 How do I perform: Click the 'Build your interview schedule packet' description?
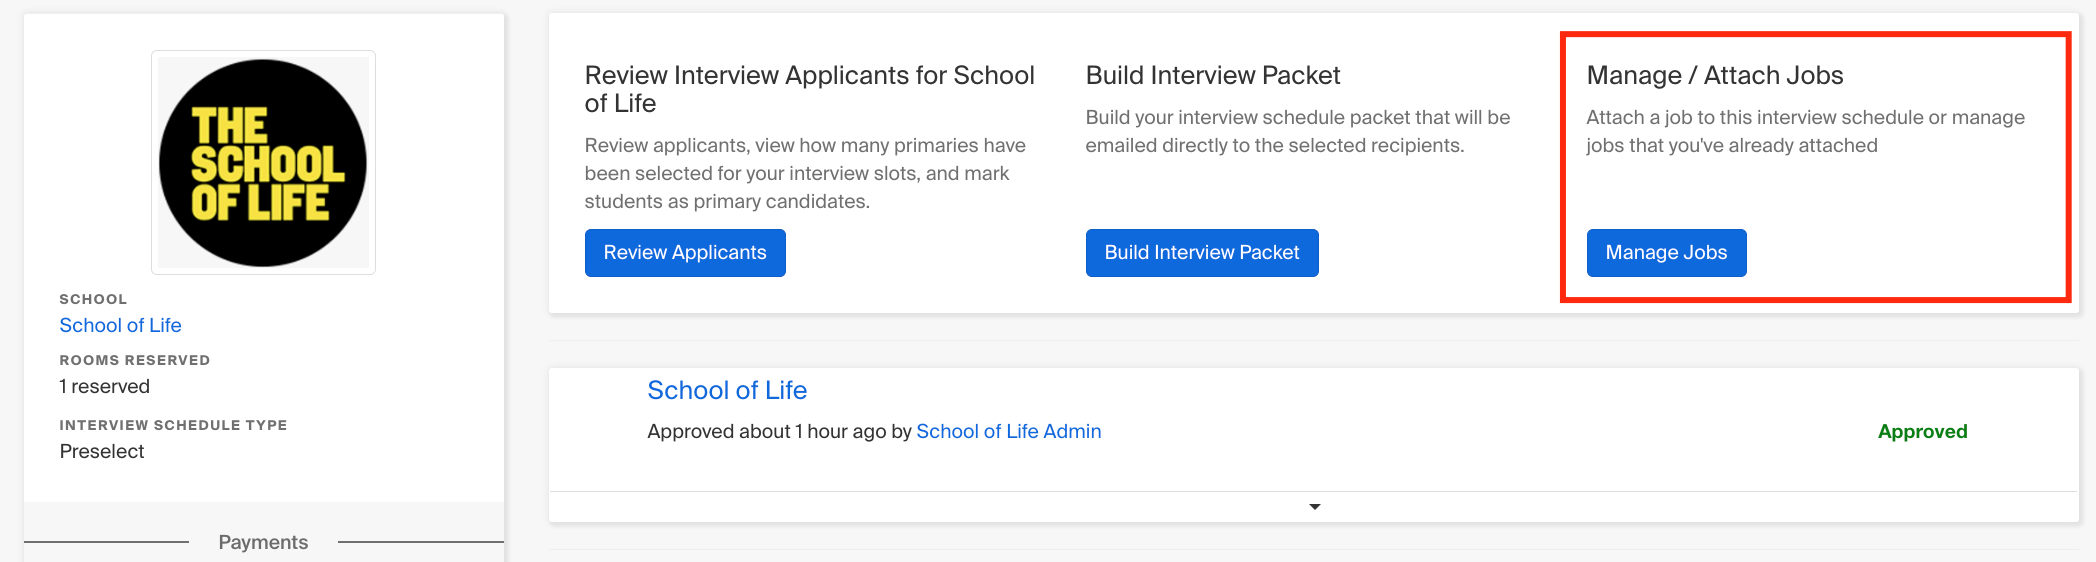pos(1298,131)
